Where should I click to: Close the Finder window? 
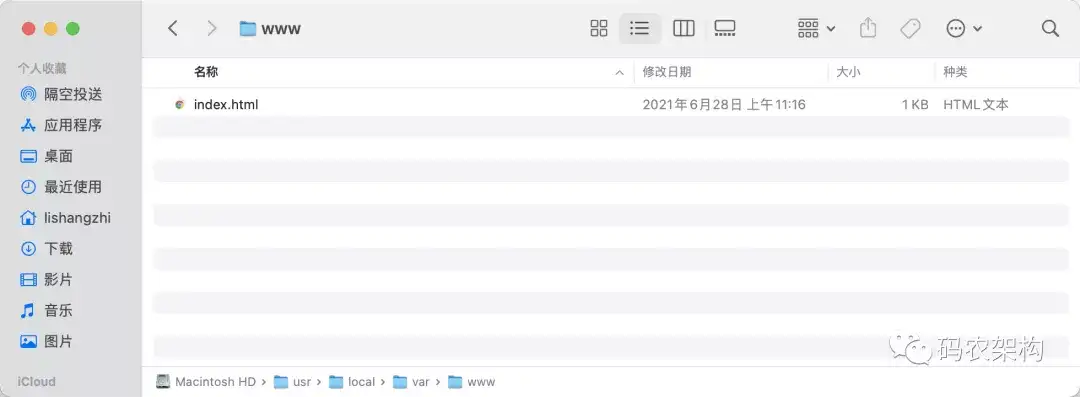28,29
